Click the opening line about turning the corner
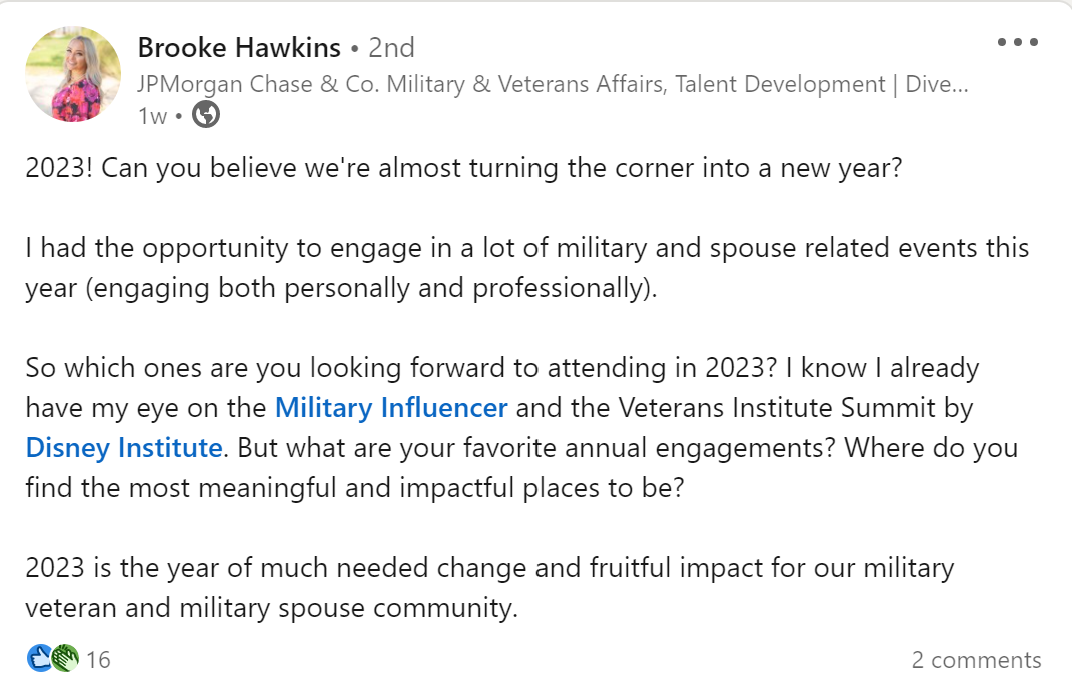Screen dimensions: 1072x684 (464, 167)
